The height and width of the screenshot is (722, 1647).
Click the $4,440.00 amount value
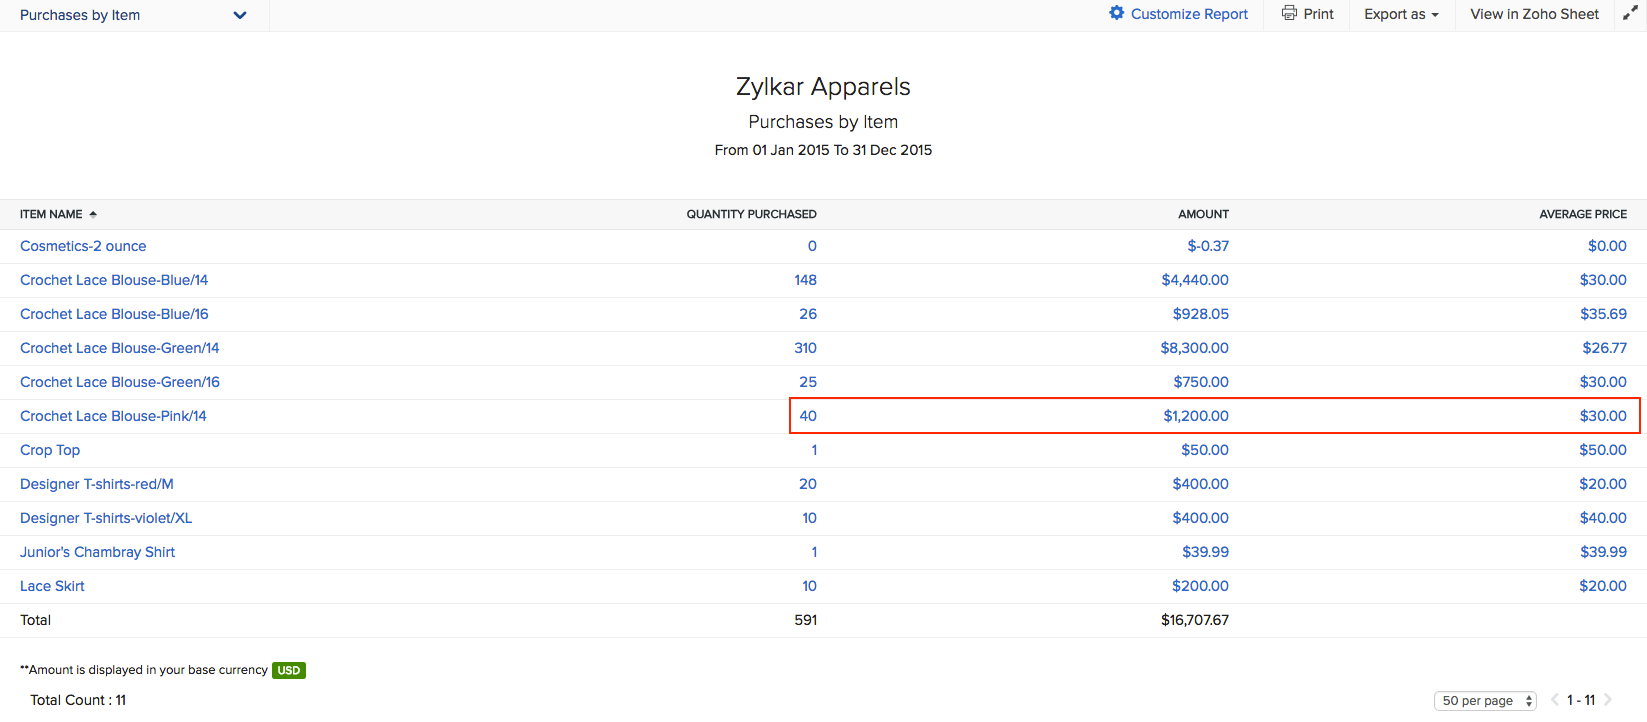[x=1194, y=280]
